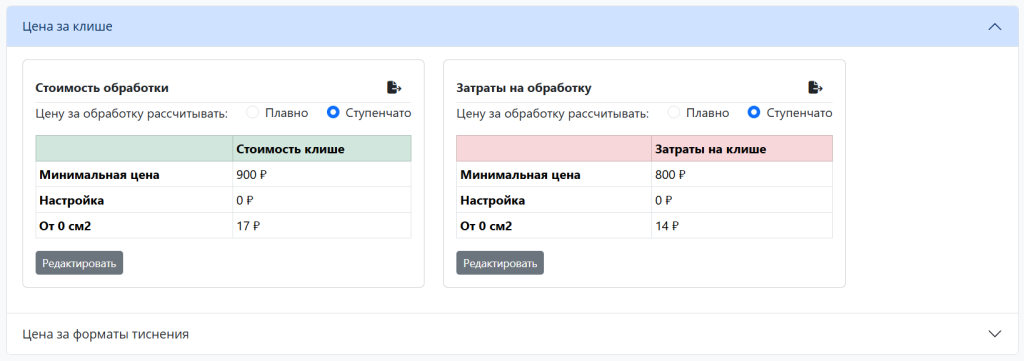Click Затраты на обработку card title
This screenshot has width=1024, height=361.
point(524,87)
